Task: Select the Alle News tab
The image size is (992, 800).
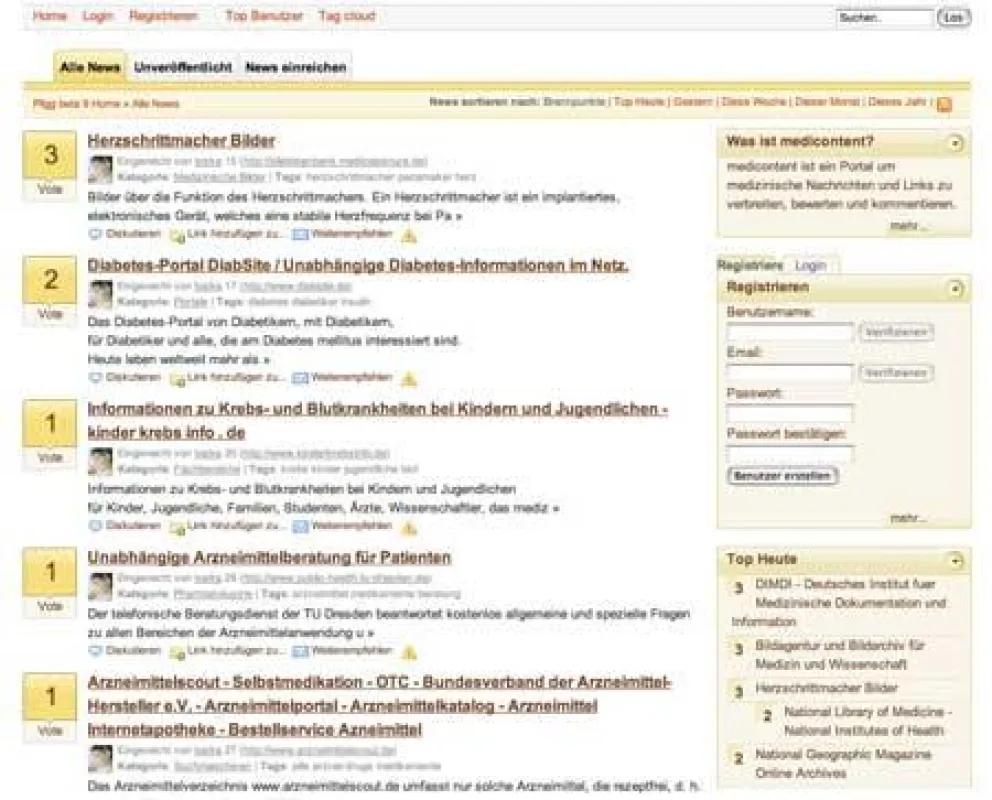Action: (x=90, y=67)
